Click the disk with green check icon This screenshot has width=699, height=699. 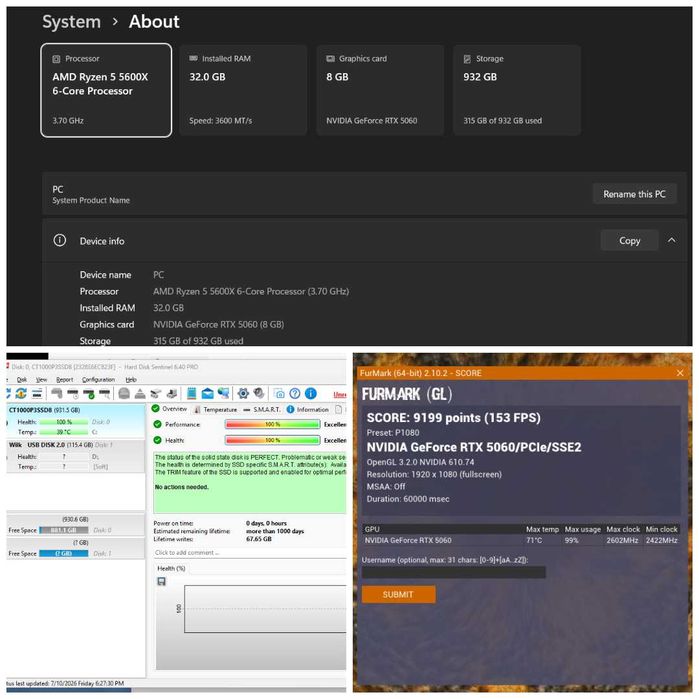pos(89,393)
